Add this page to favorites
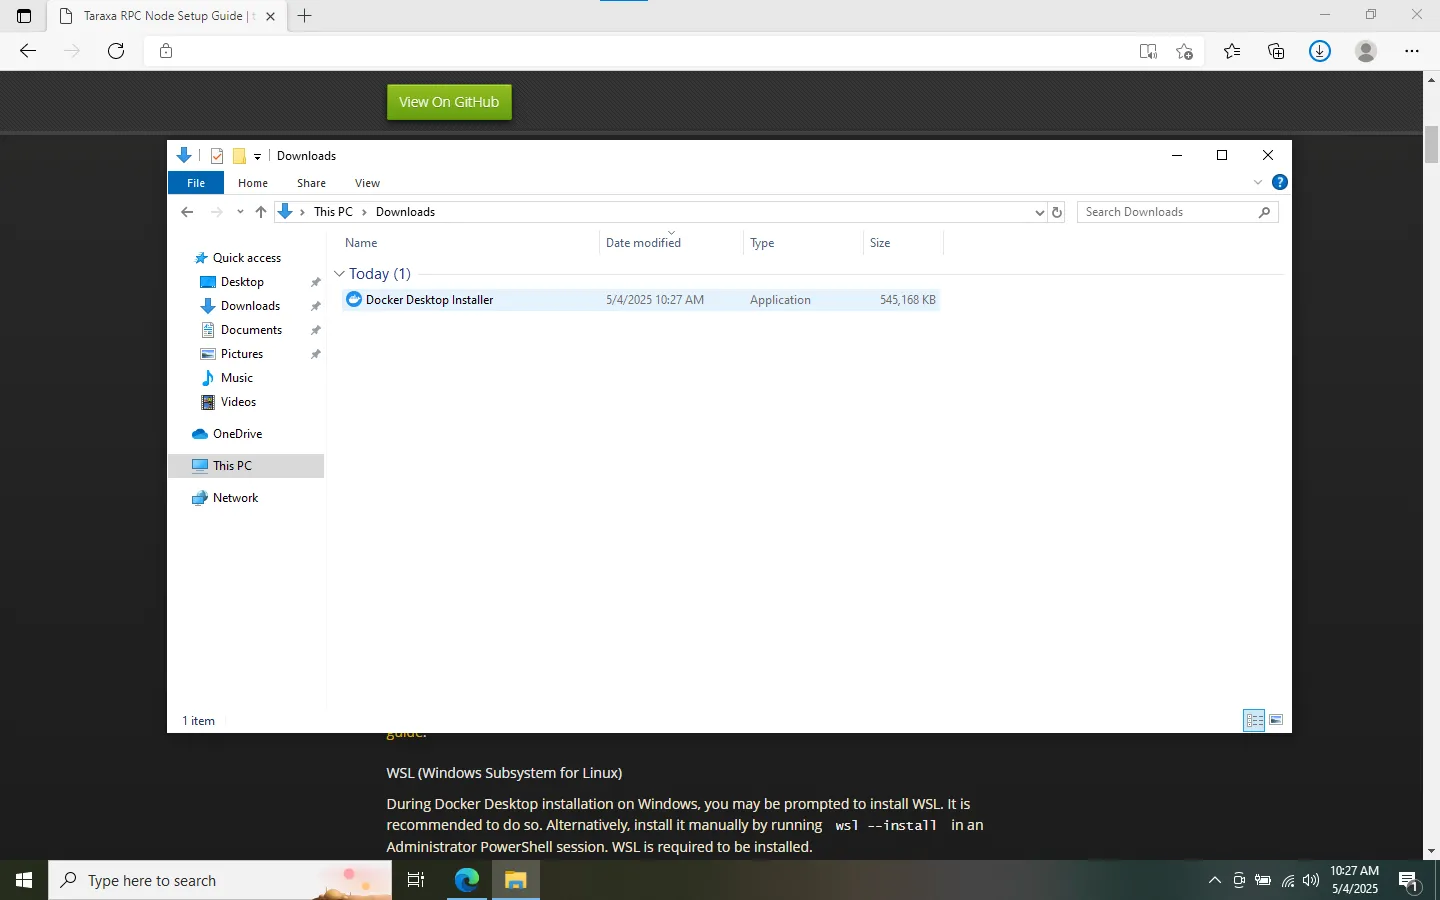 point(1185,51)
